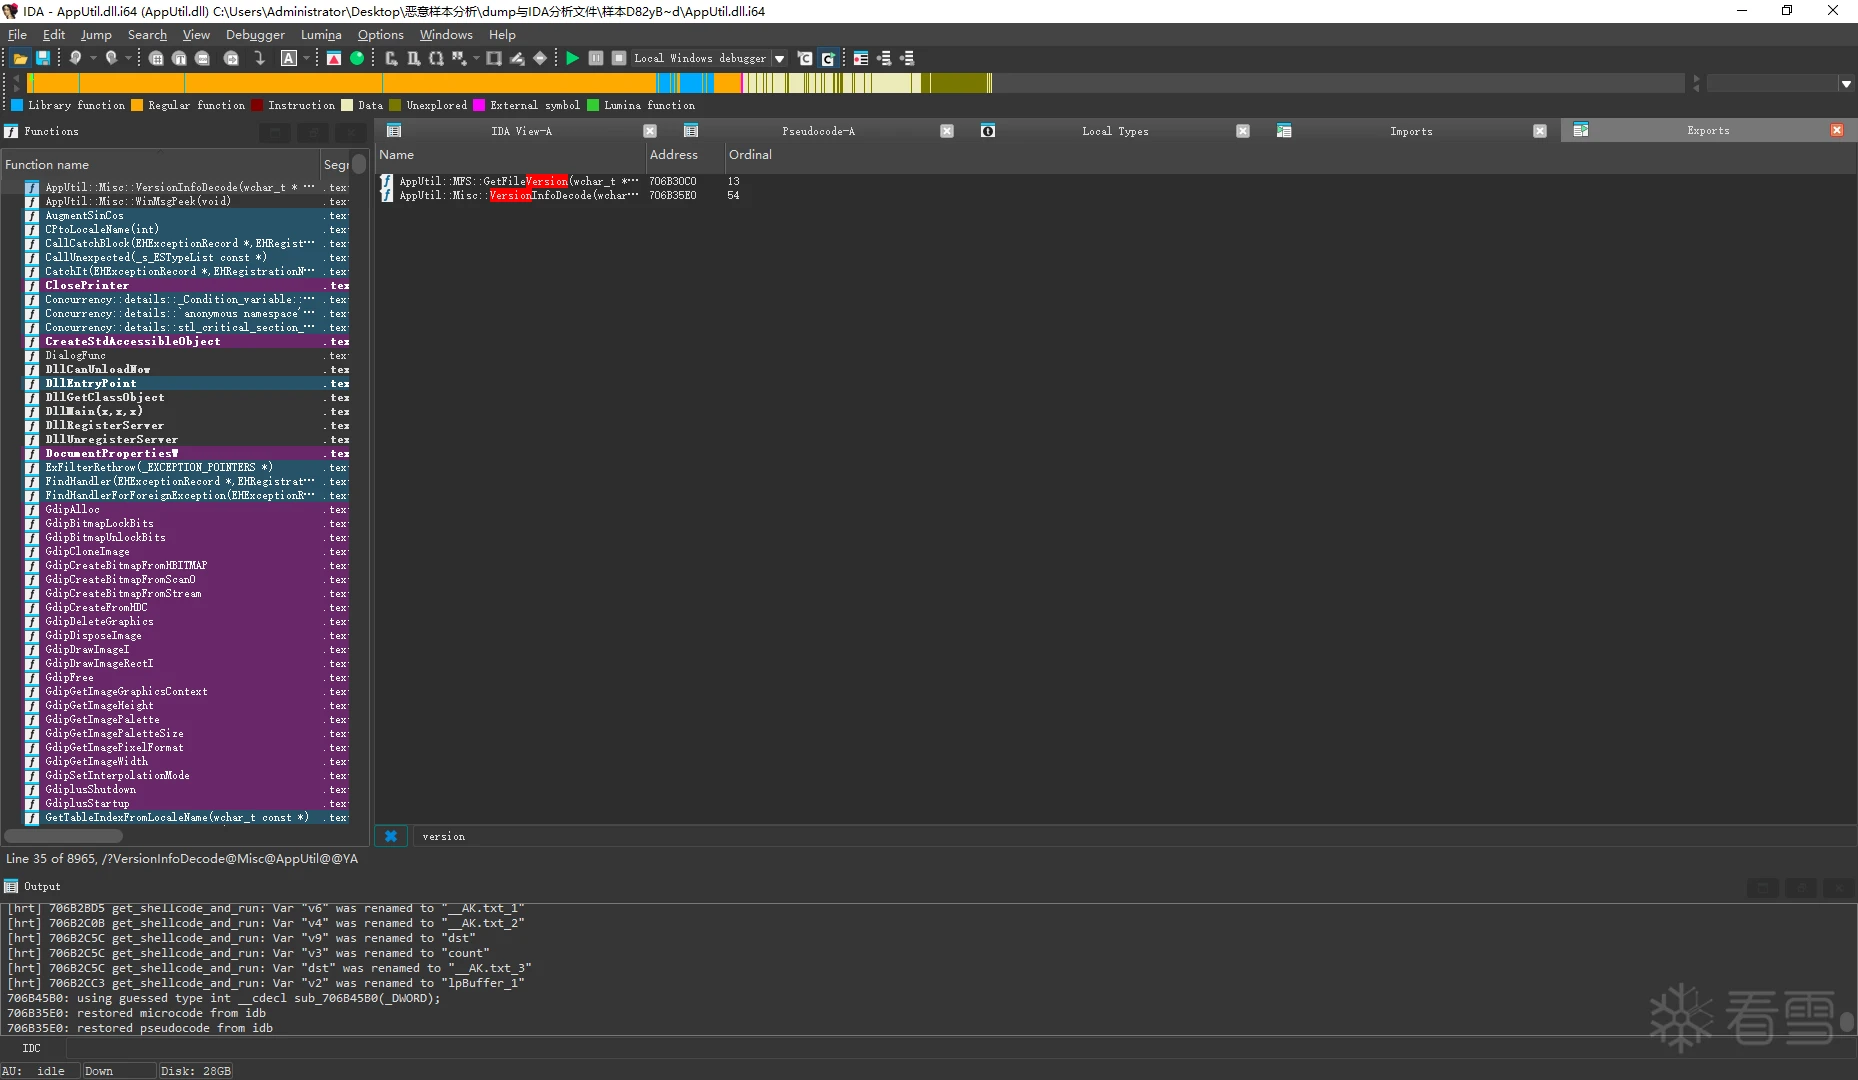Screen dimensions: 1858x1080
Task: Toggle the highlighted 'C' refresh icon
Action: coord(828,59)
